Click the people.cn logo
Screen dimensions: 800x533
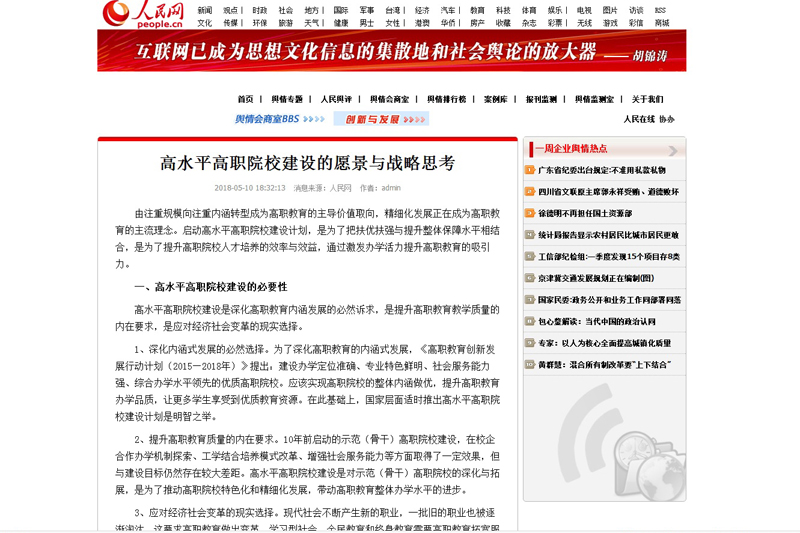[144, 14]
